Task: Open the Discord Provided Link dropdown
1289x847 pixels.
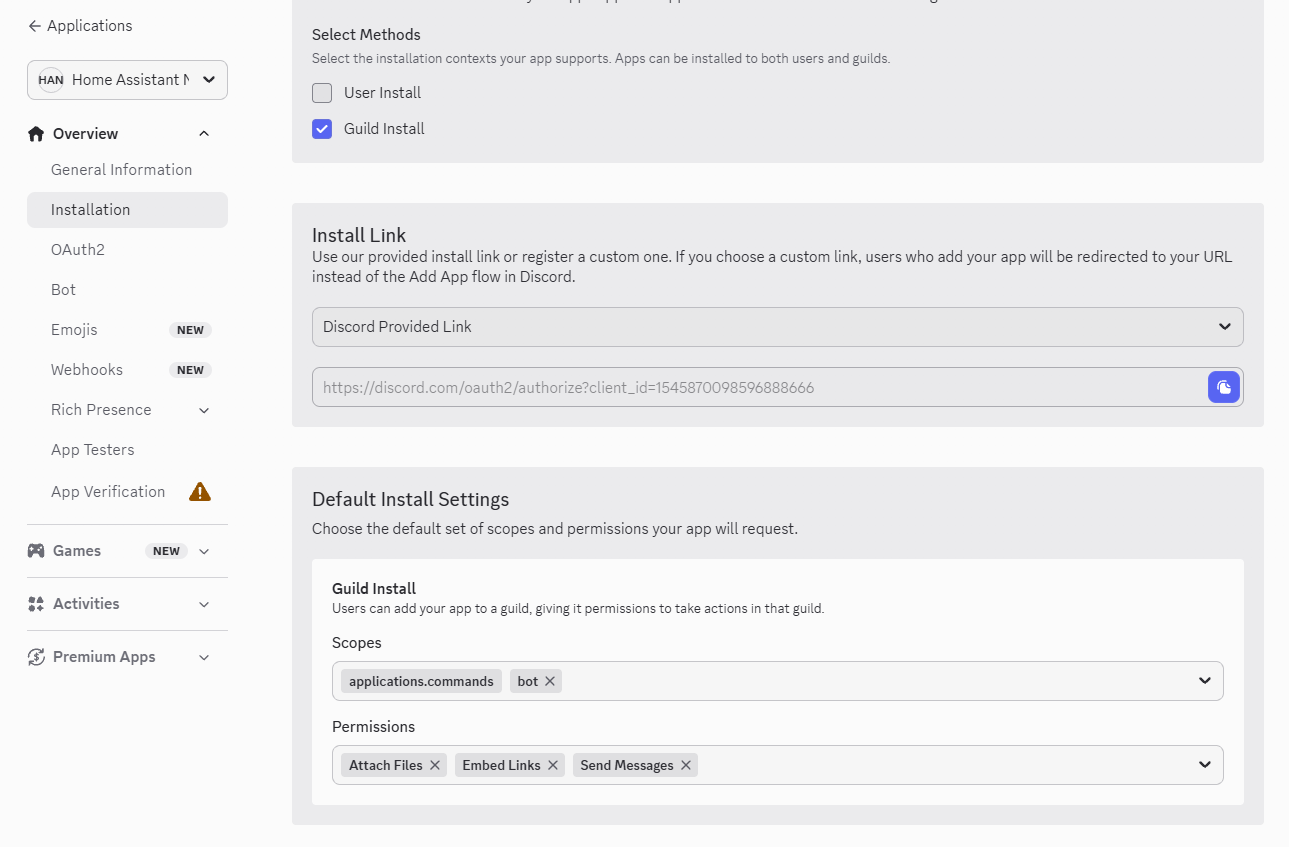Action: 778,327
